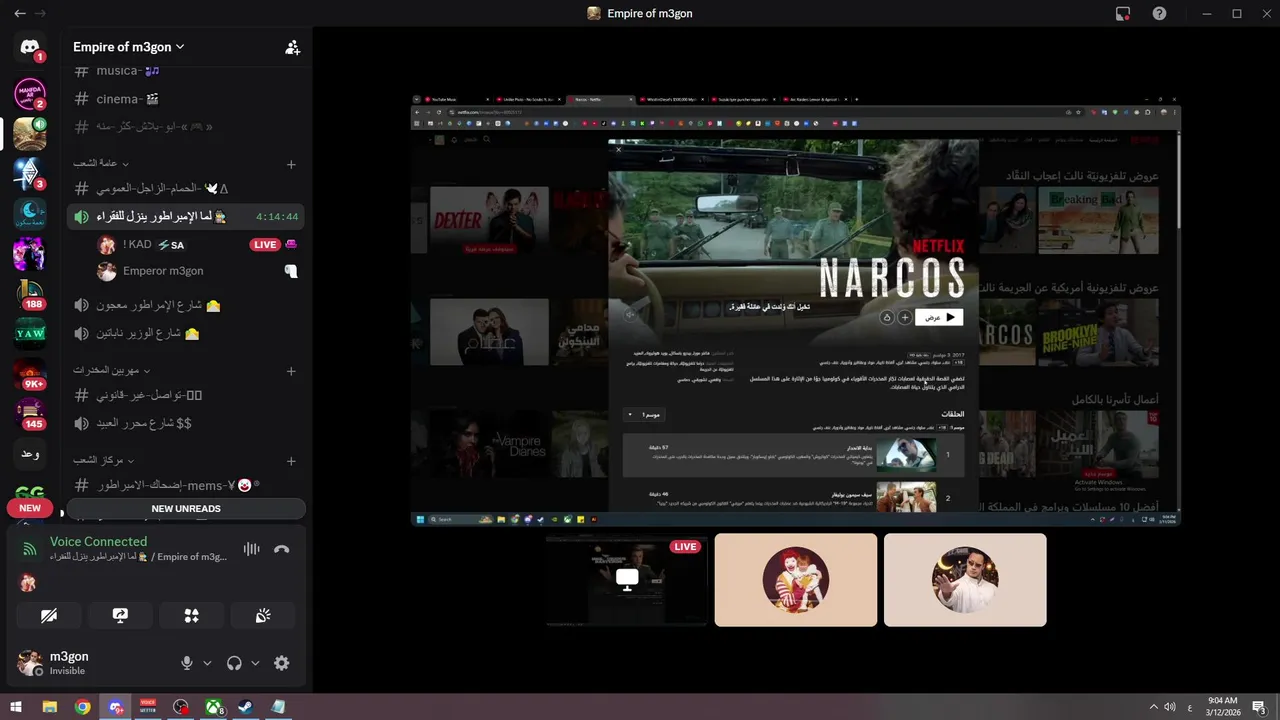Open the MAHFDA AR server icon
The width and height of the screenshot is (1280, 720).
click(x=30, y=93)
